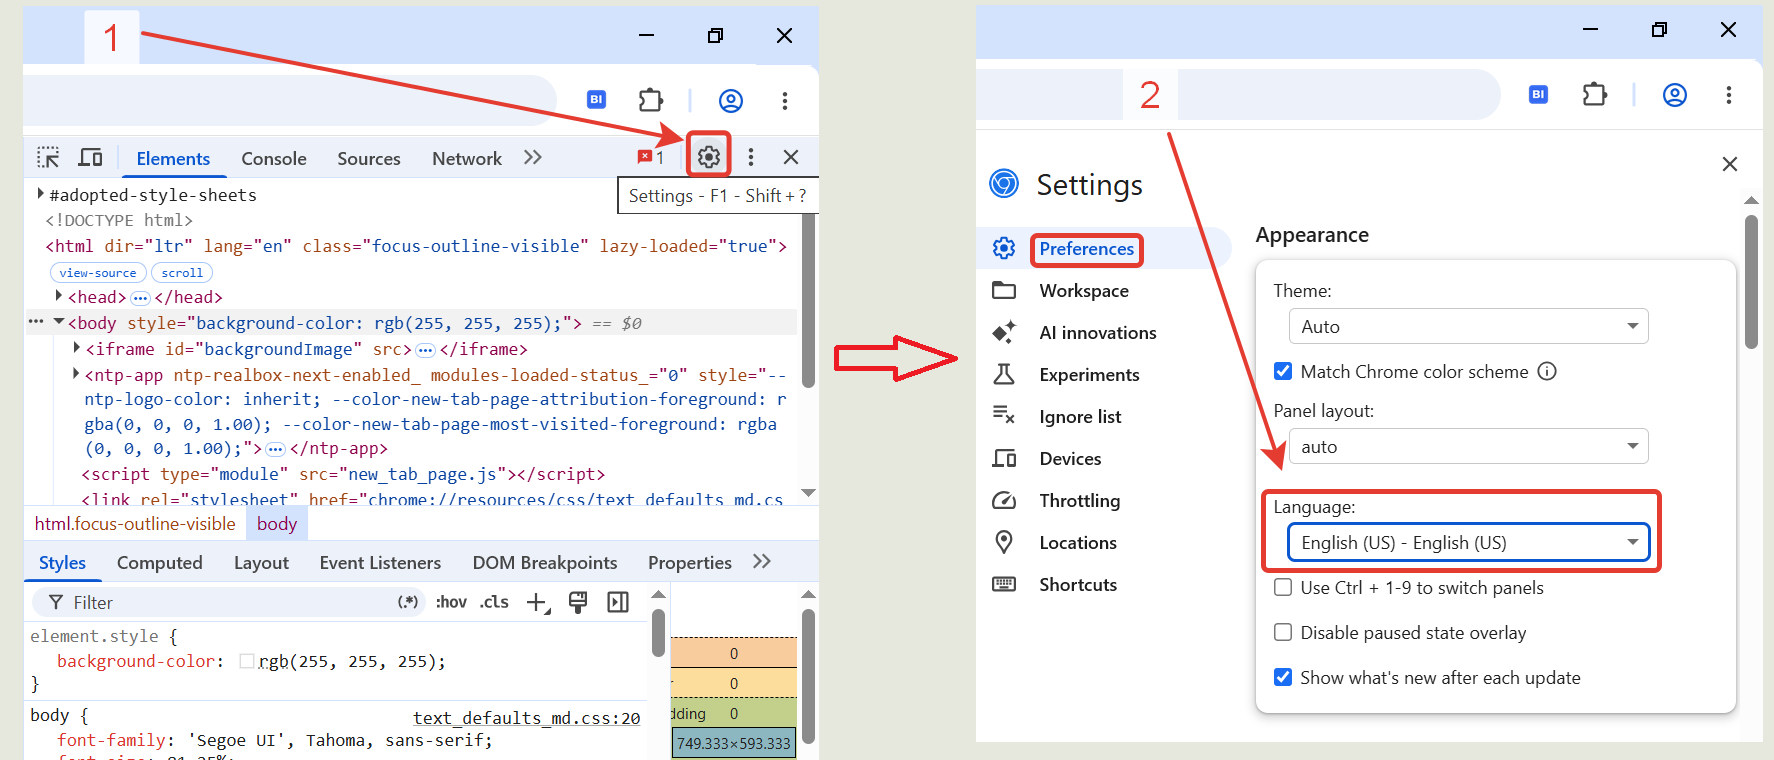Open DevTools settings gear icon
The image size is (1774, 760).
coord(709,157)
